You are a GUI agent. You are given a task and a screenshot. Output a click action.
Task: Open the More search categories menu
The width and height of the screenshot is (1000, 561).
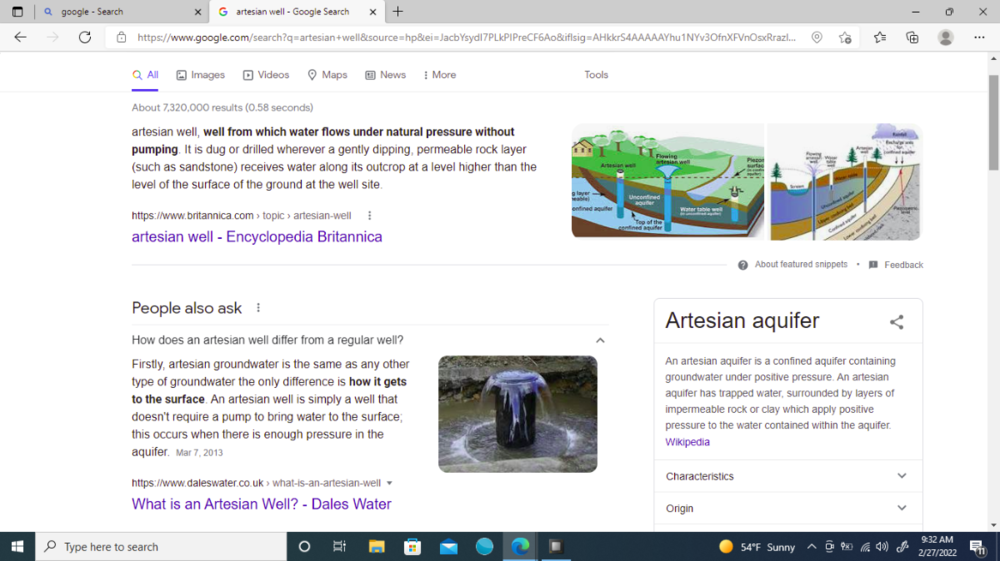[x=440, y=75]
